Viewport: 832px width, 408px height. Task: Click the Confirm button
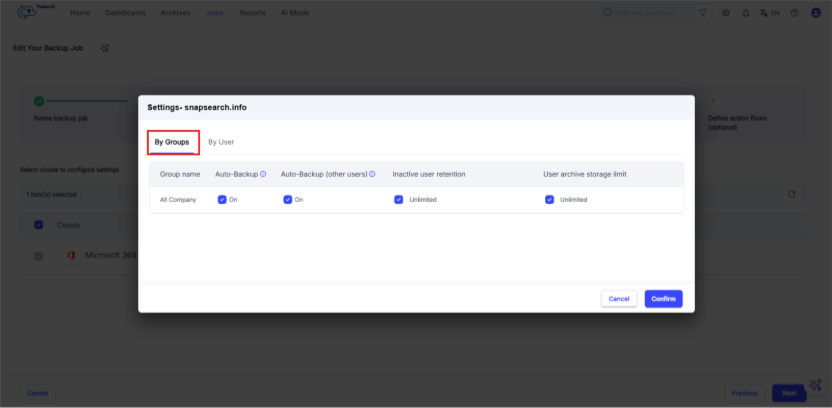point(663,298)
